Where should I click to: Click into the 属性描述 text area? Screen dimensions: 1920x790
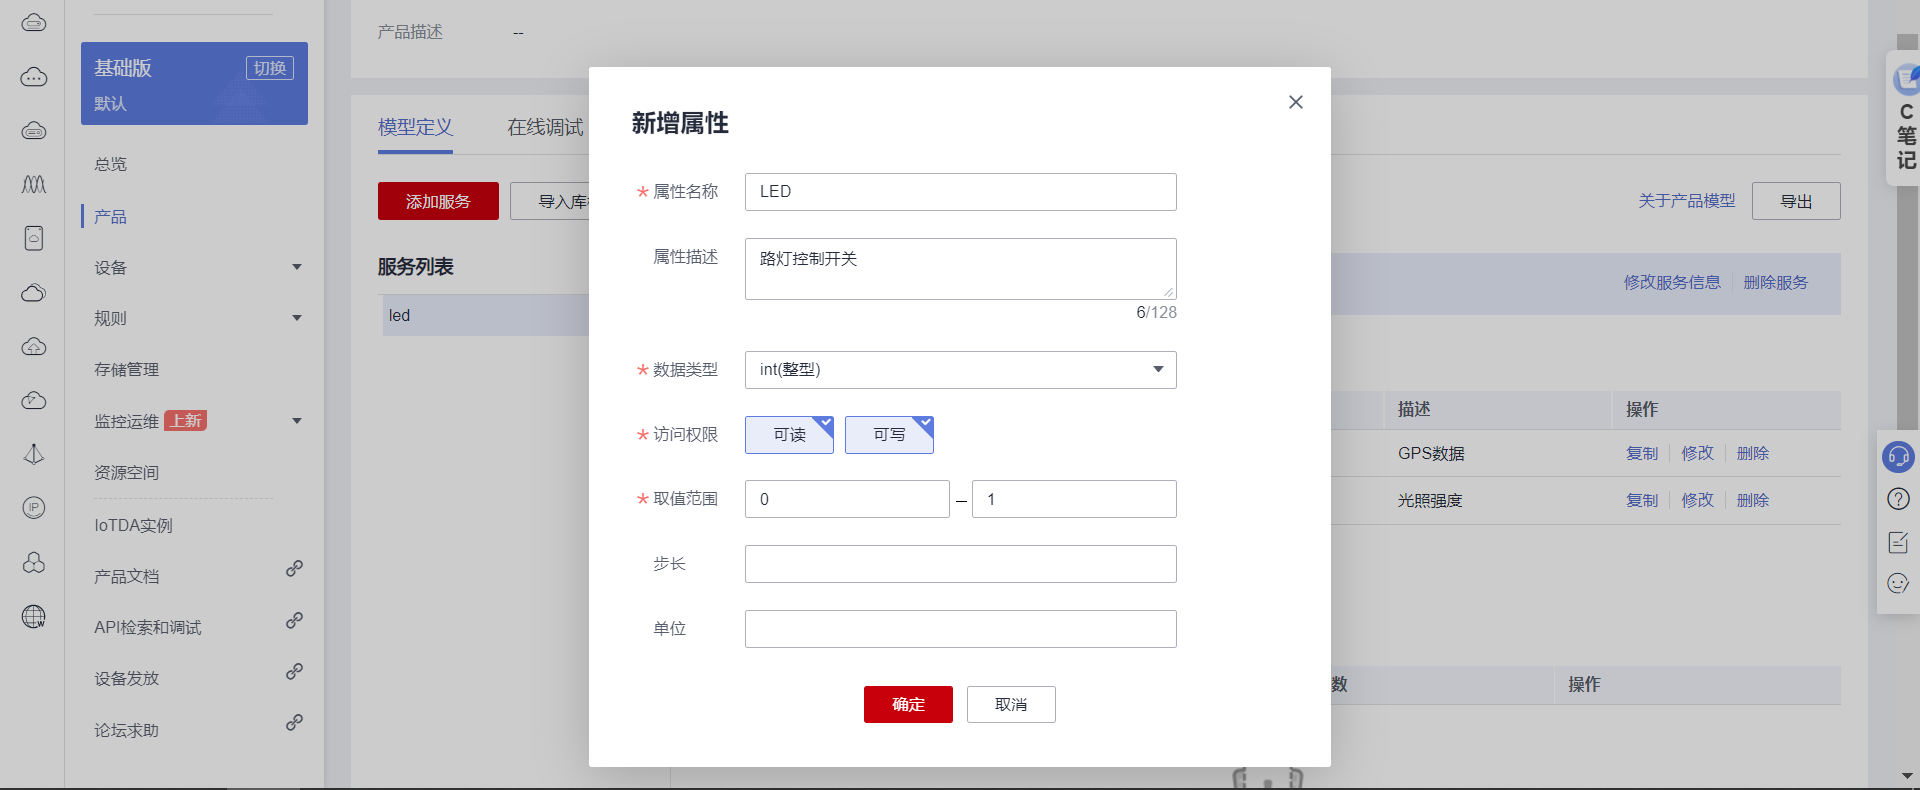[960, 269]
